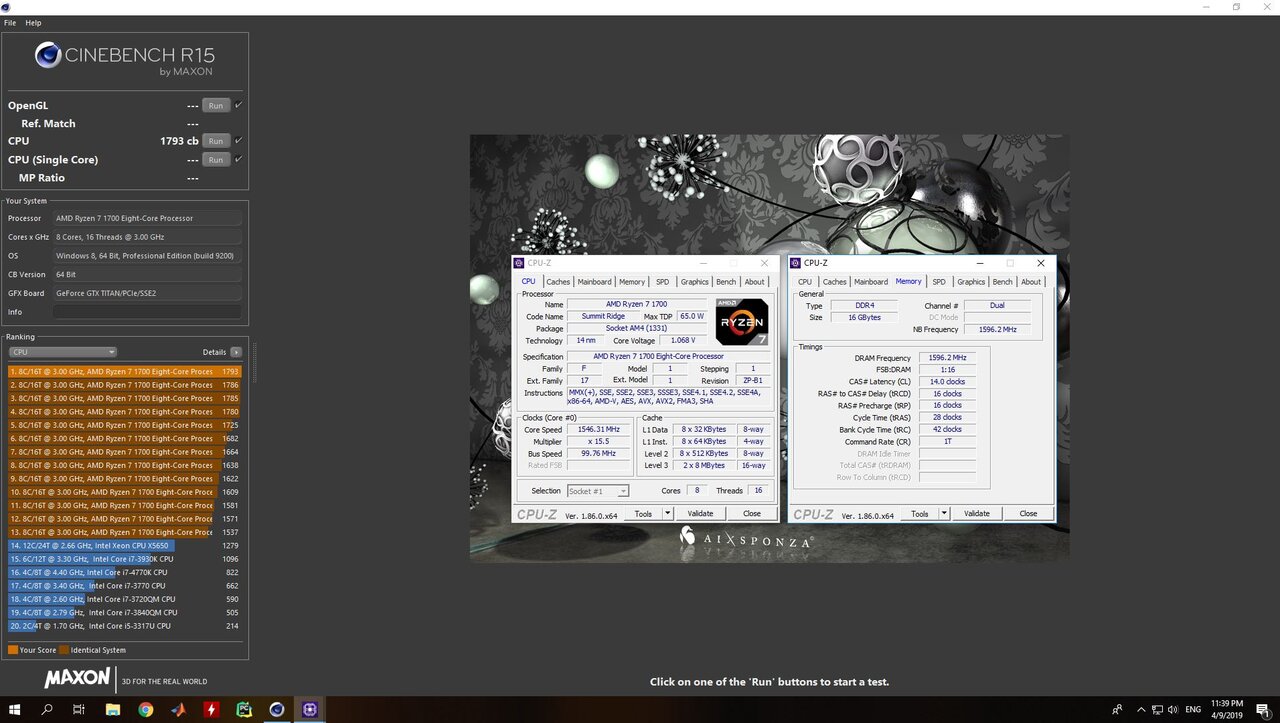This screenshot has height=723, width=1280.
Task: Switch to Memory tab in left CPU-Z window
Action: [x=632, y=282]
